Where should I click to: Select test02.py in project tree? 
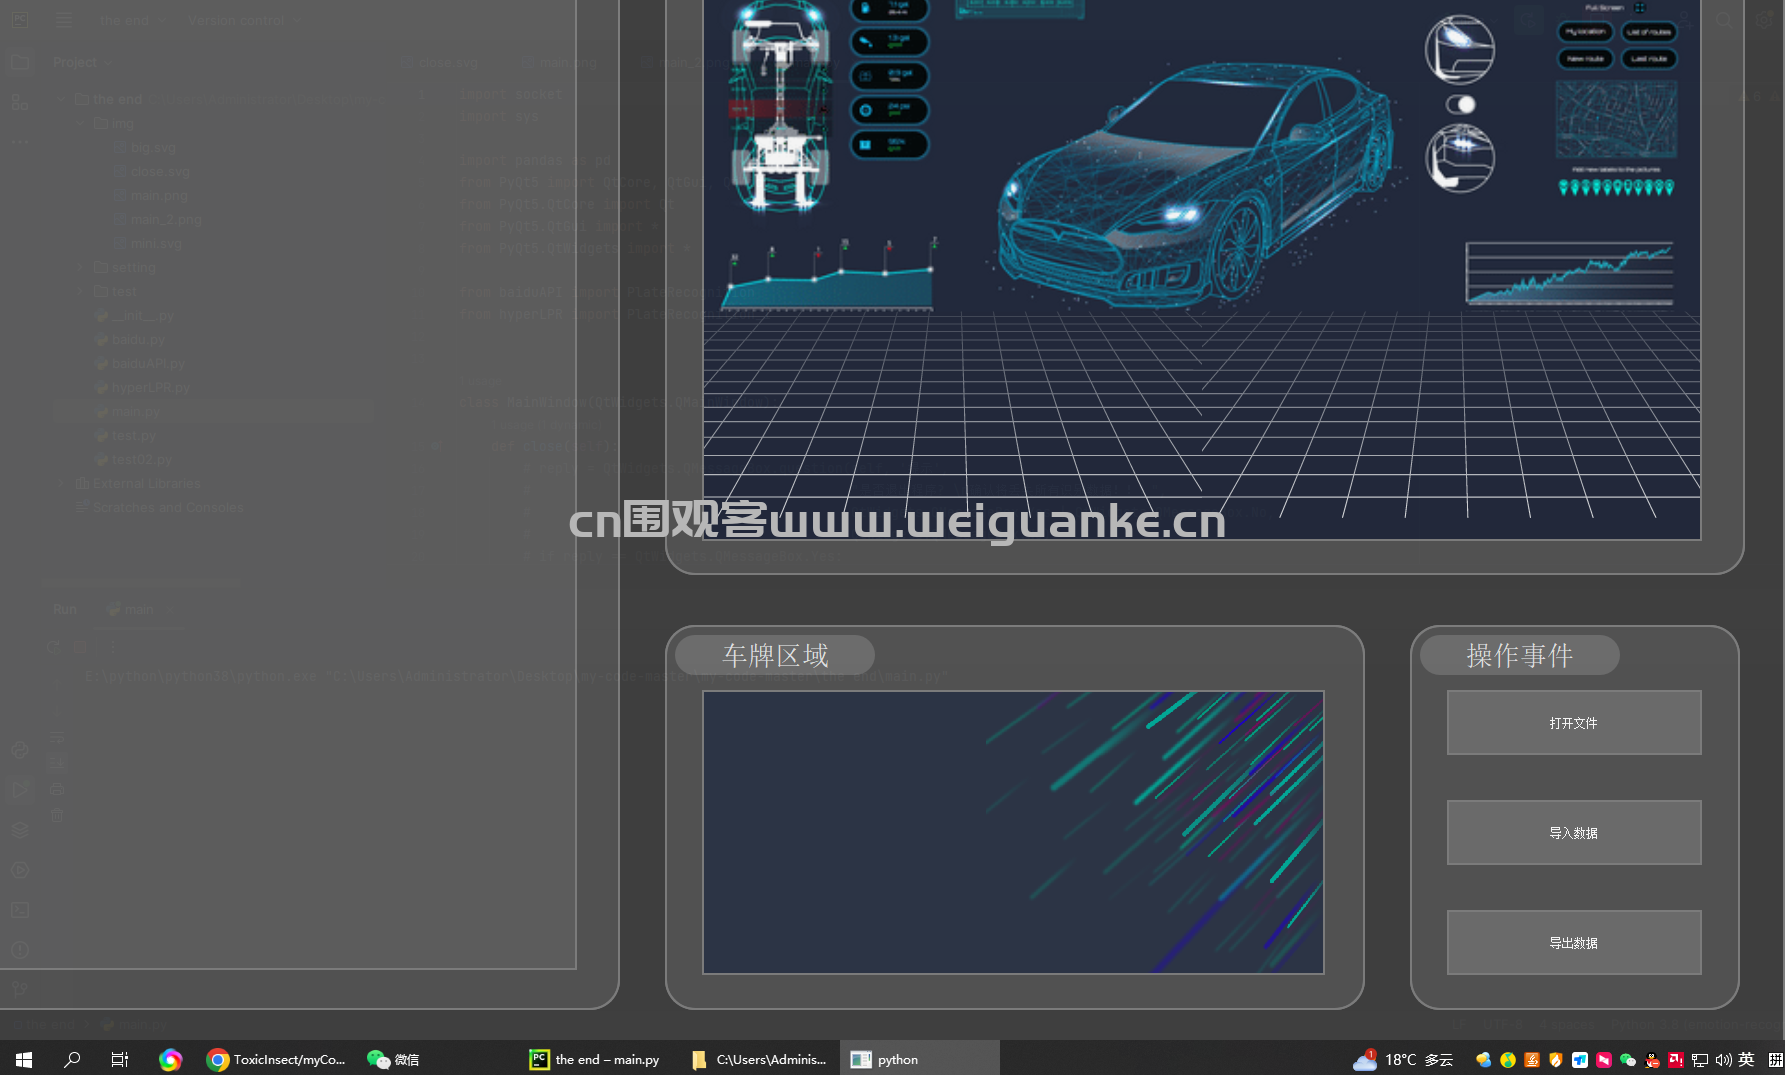(x=133, y=459)
